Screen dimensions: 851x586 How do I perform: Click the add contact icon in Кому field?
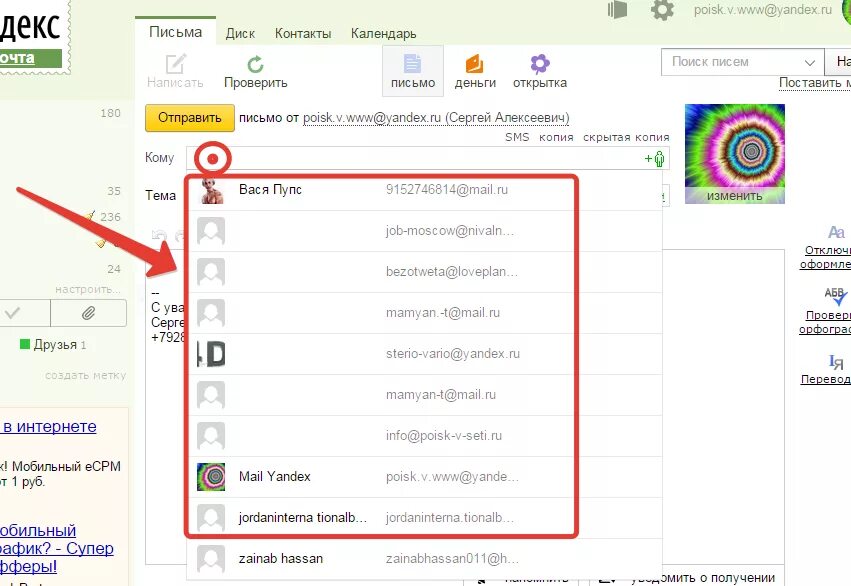(655, 159)
